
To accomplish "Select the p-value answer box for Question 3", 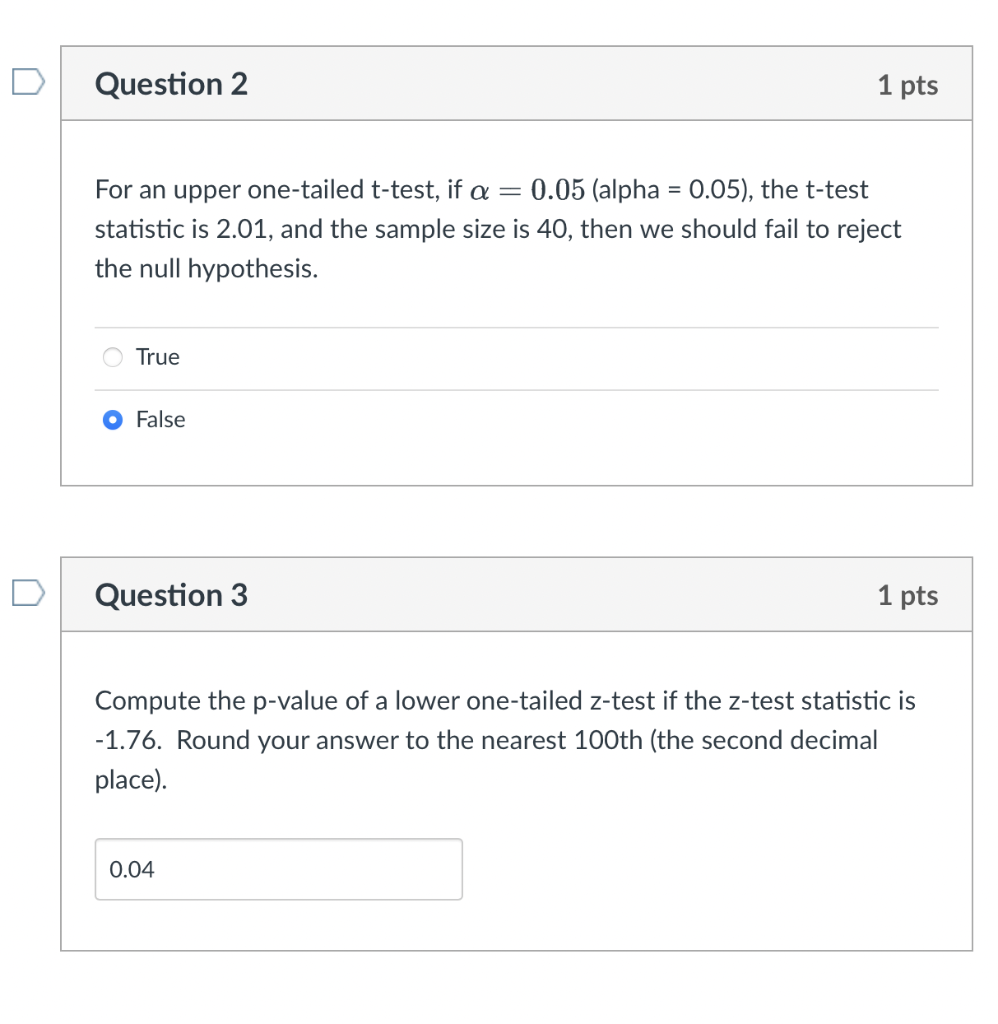I will (278, 869).
